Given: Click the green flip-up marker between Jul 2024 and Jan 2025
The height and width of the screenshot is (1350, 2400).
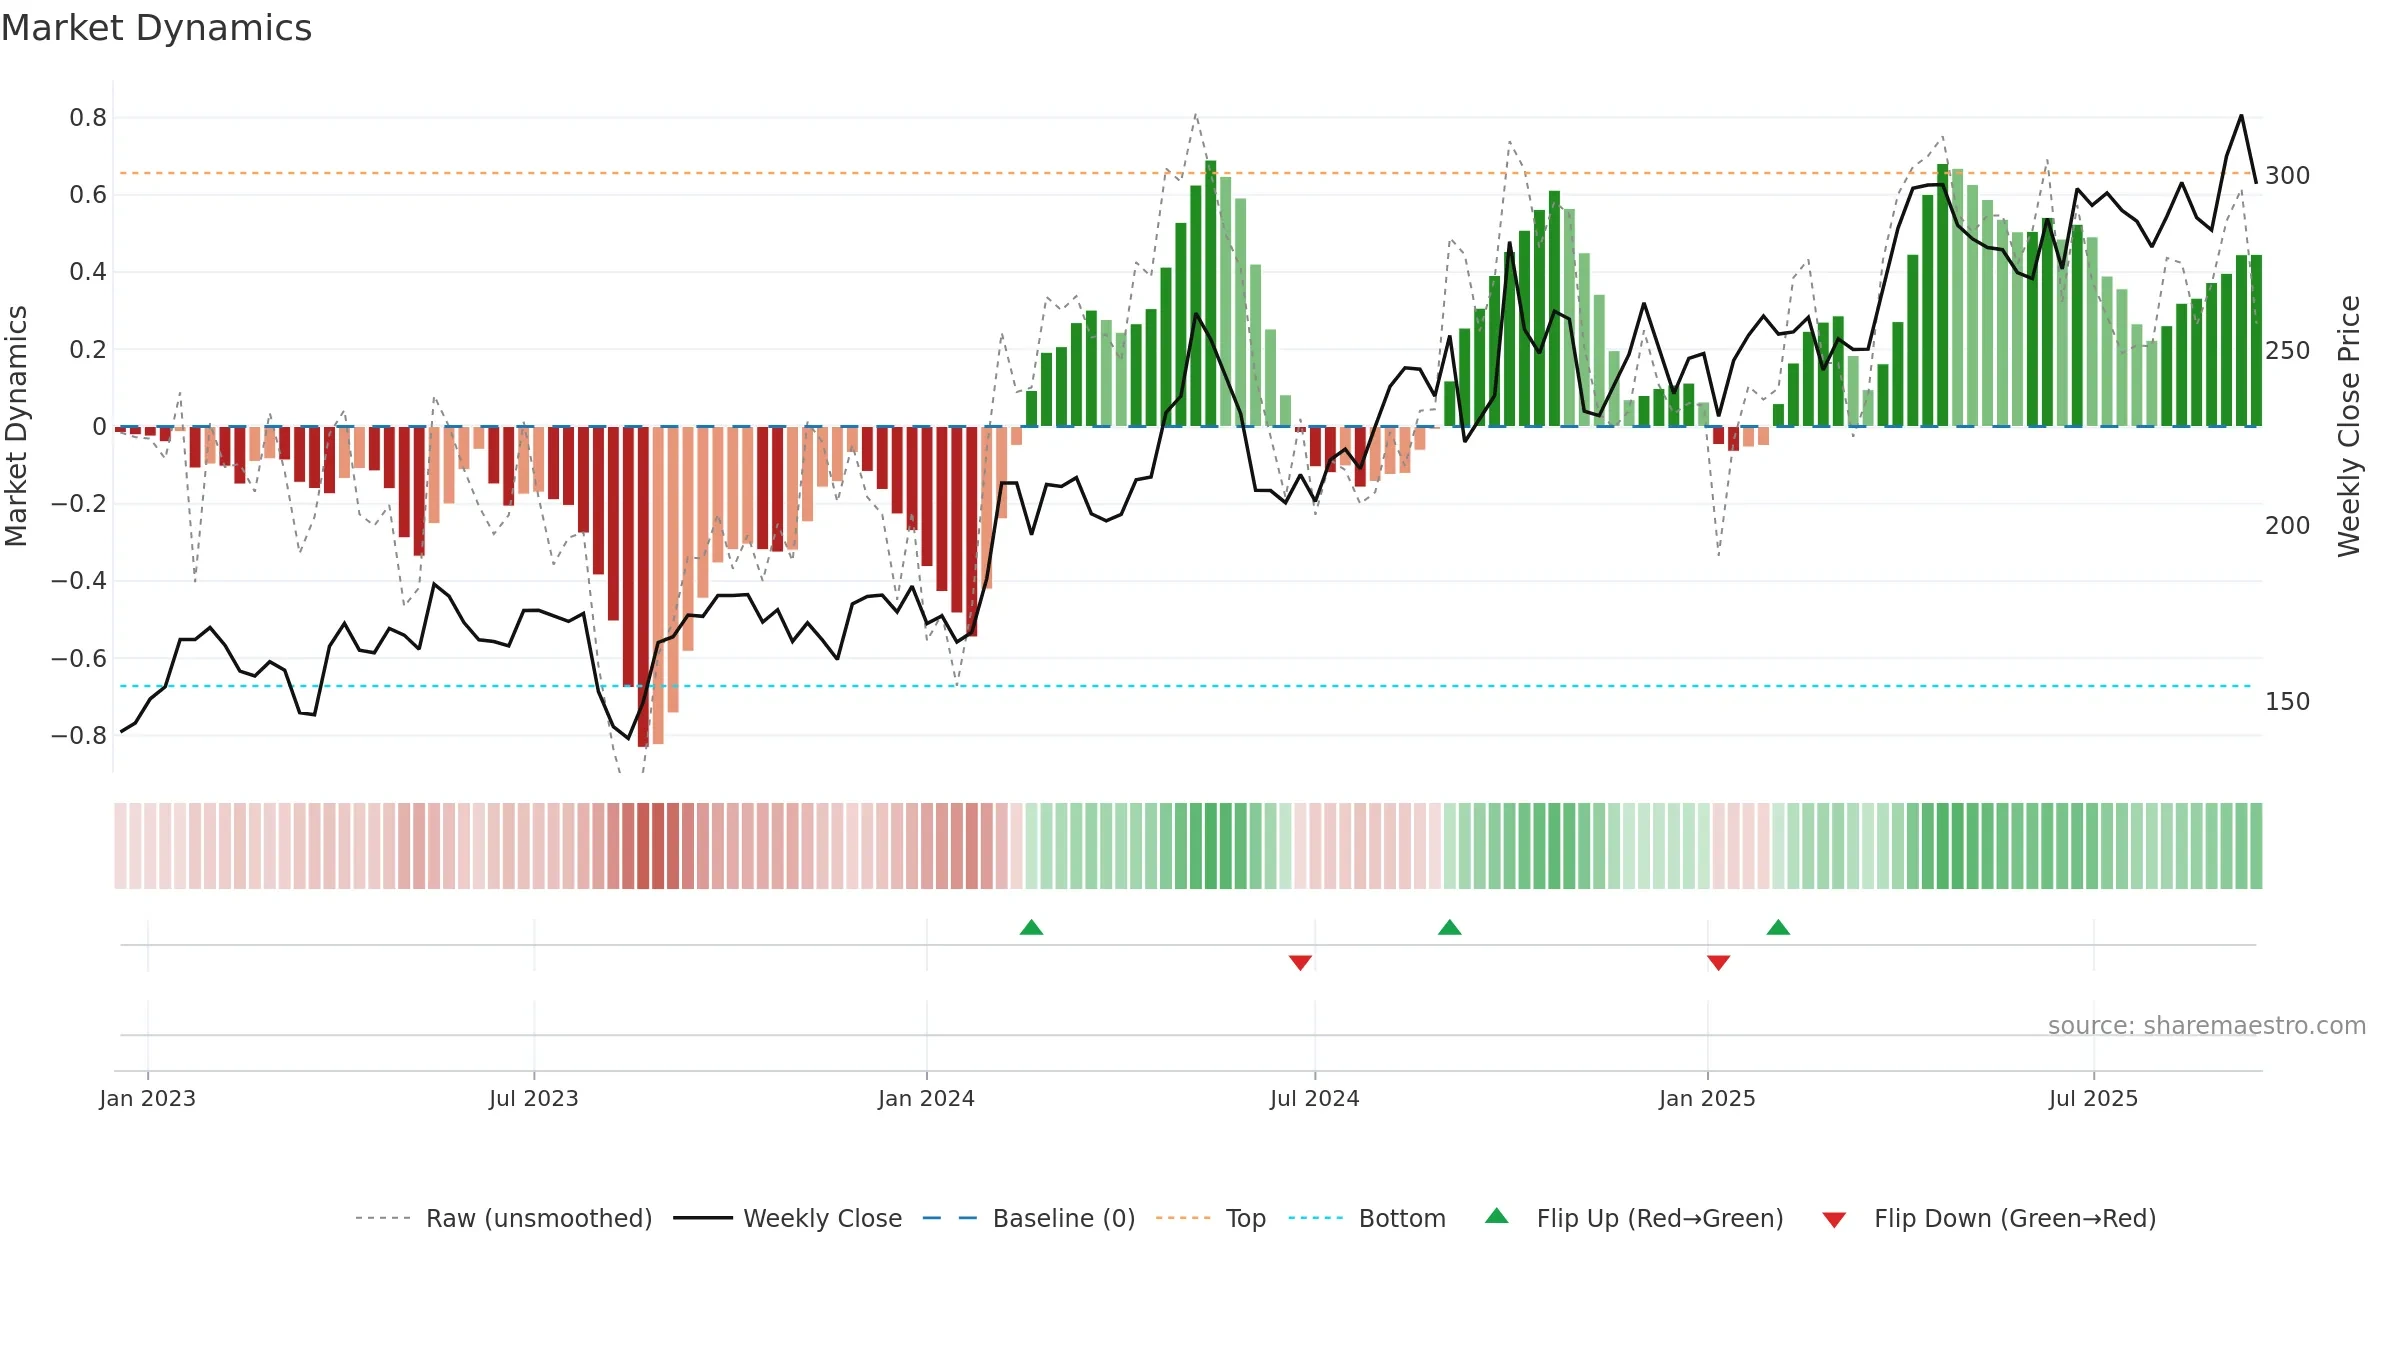Looking at the screenshot, I should pyautogui.click(x=1450, y=927).
